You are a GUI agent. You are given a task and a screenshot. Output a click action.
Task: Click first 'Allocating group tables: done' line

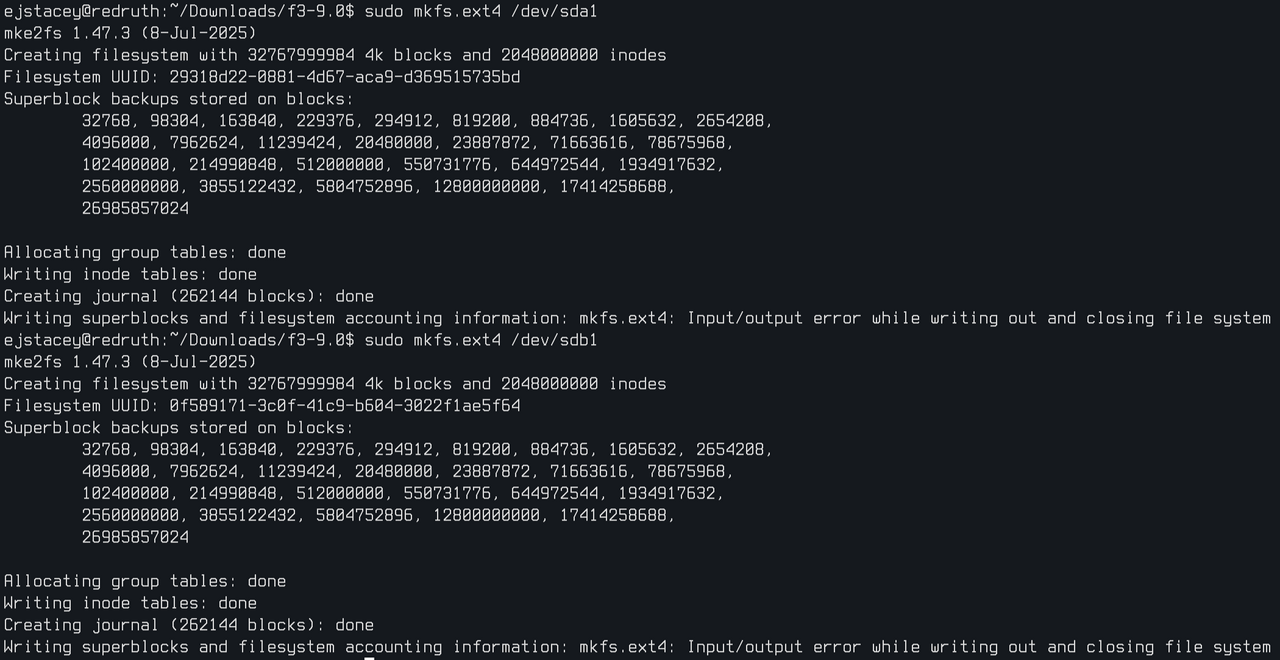tap(145, 252)
